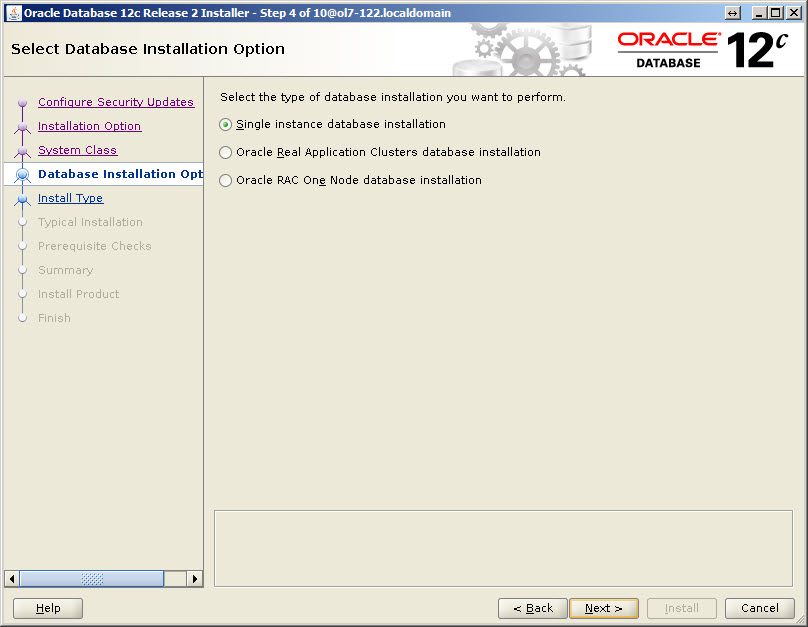Image resolution: width=808 pixels, height=627 pixels.
Task: Cancel the installer
Action: pos(760,608)
